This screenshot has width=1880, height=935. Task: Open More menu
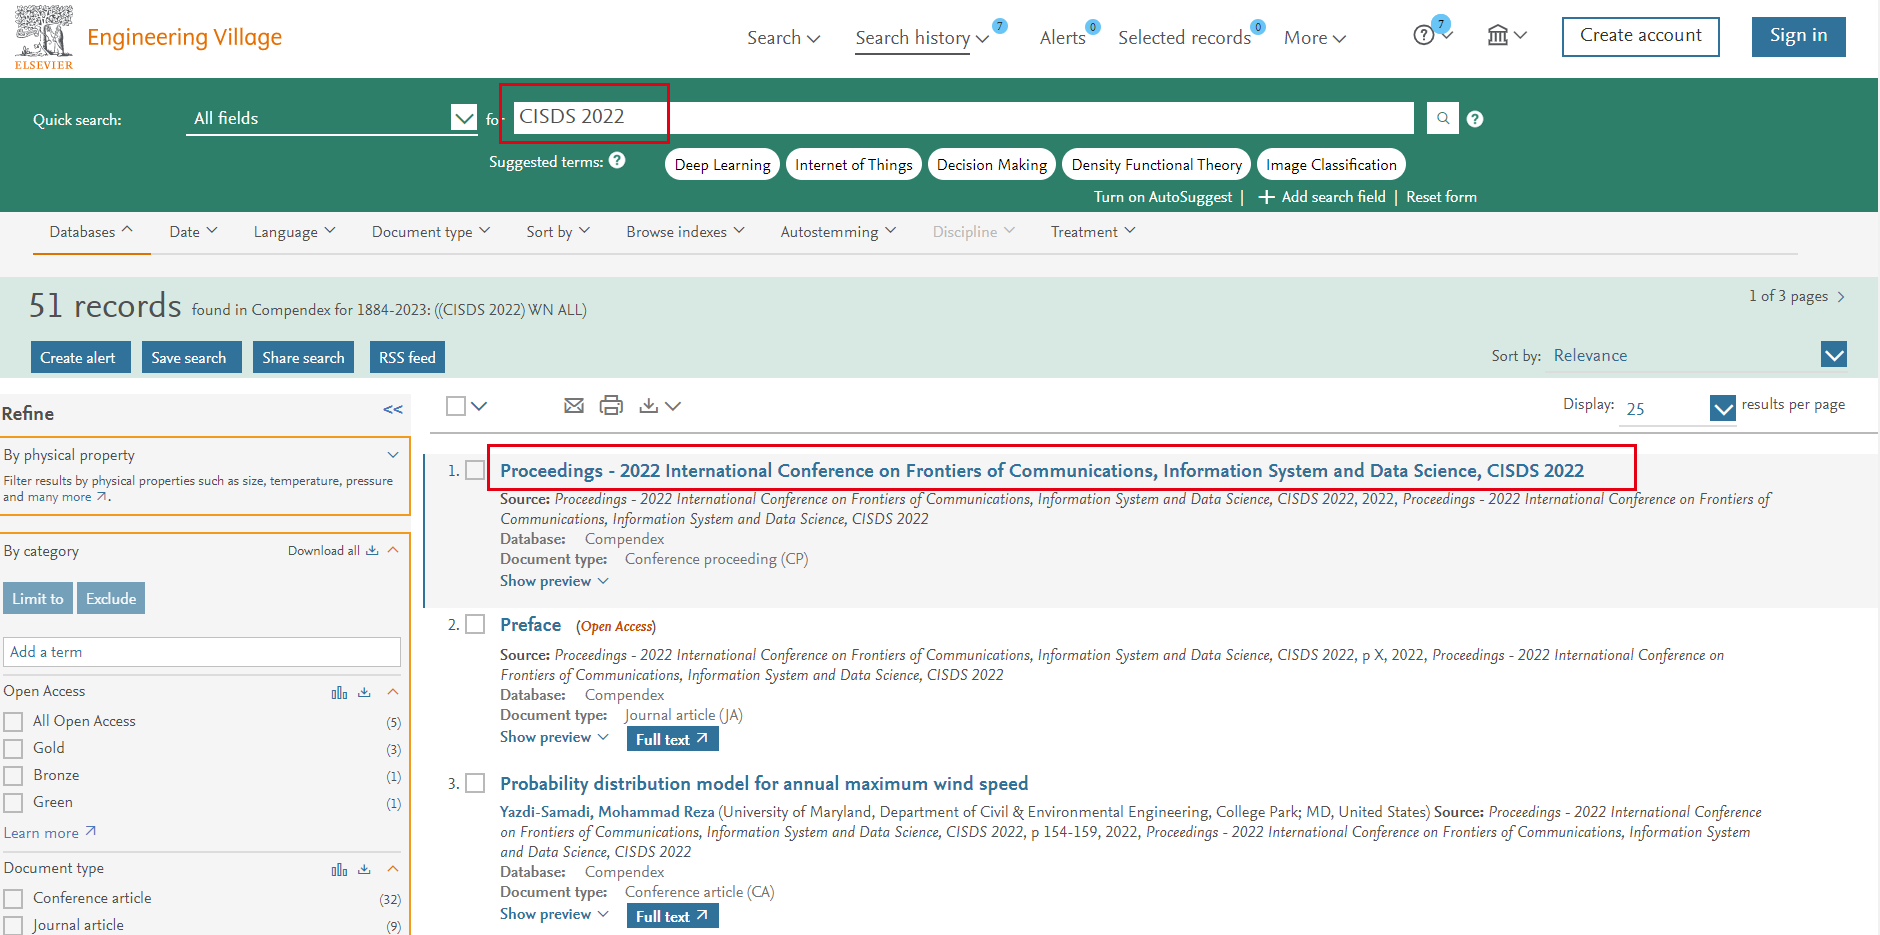click(1315, 38)
